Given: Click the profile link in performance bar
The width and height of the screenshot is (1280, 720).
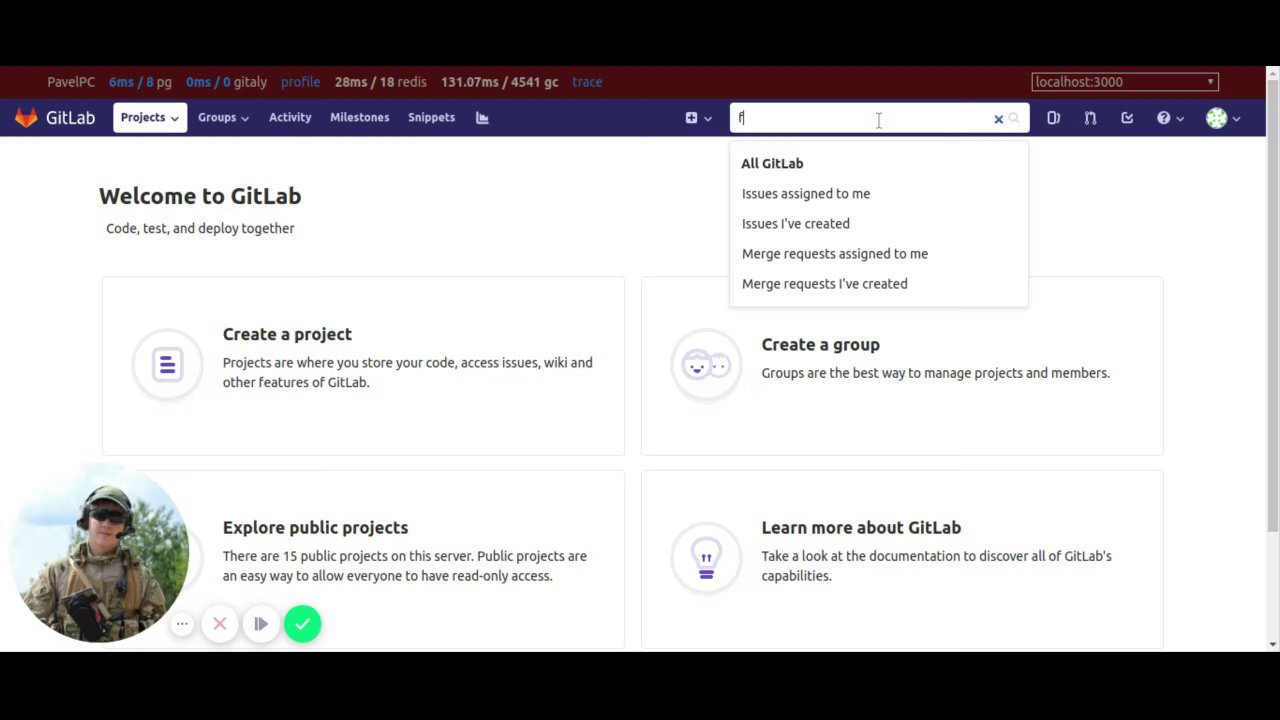Looking at the screenshot, I should [300, 82].
